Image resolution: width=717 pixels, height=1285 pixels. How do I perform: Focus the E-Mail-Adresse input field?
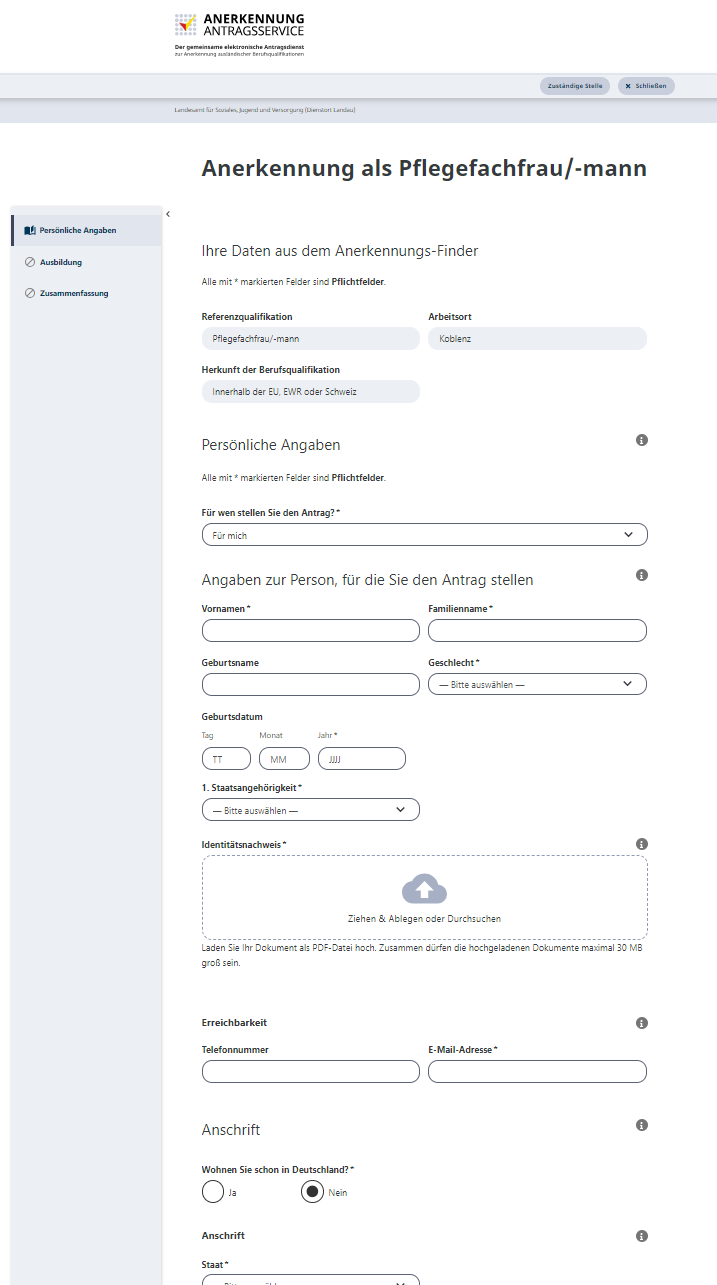(x=537, y=1071)
